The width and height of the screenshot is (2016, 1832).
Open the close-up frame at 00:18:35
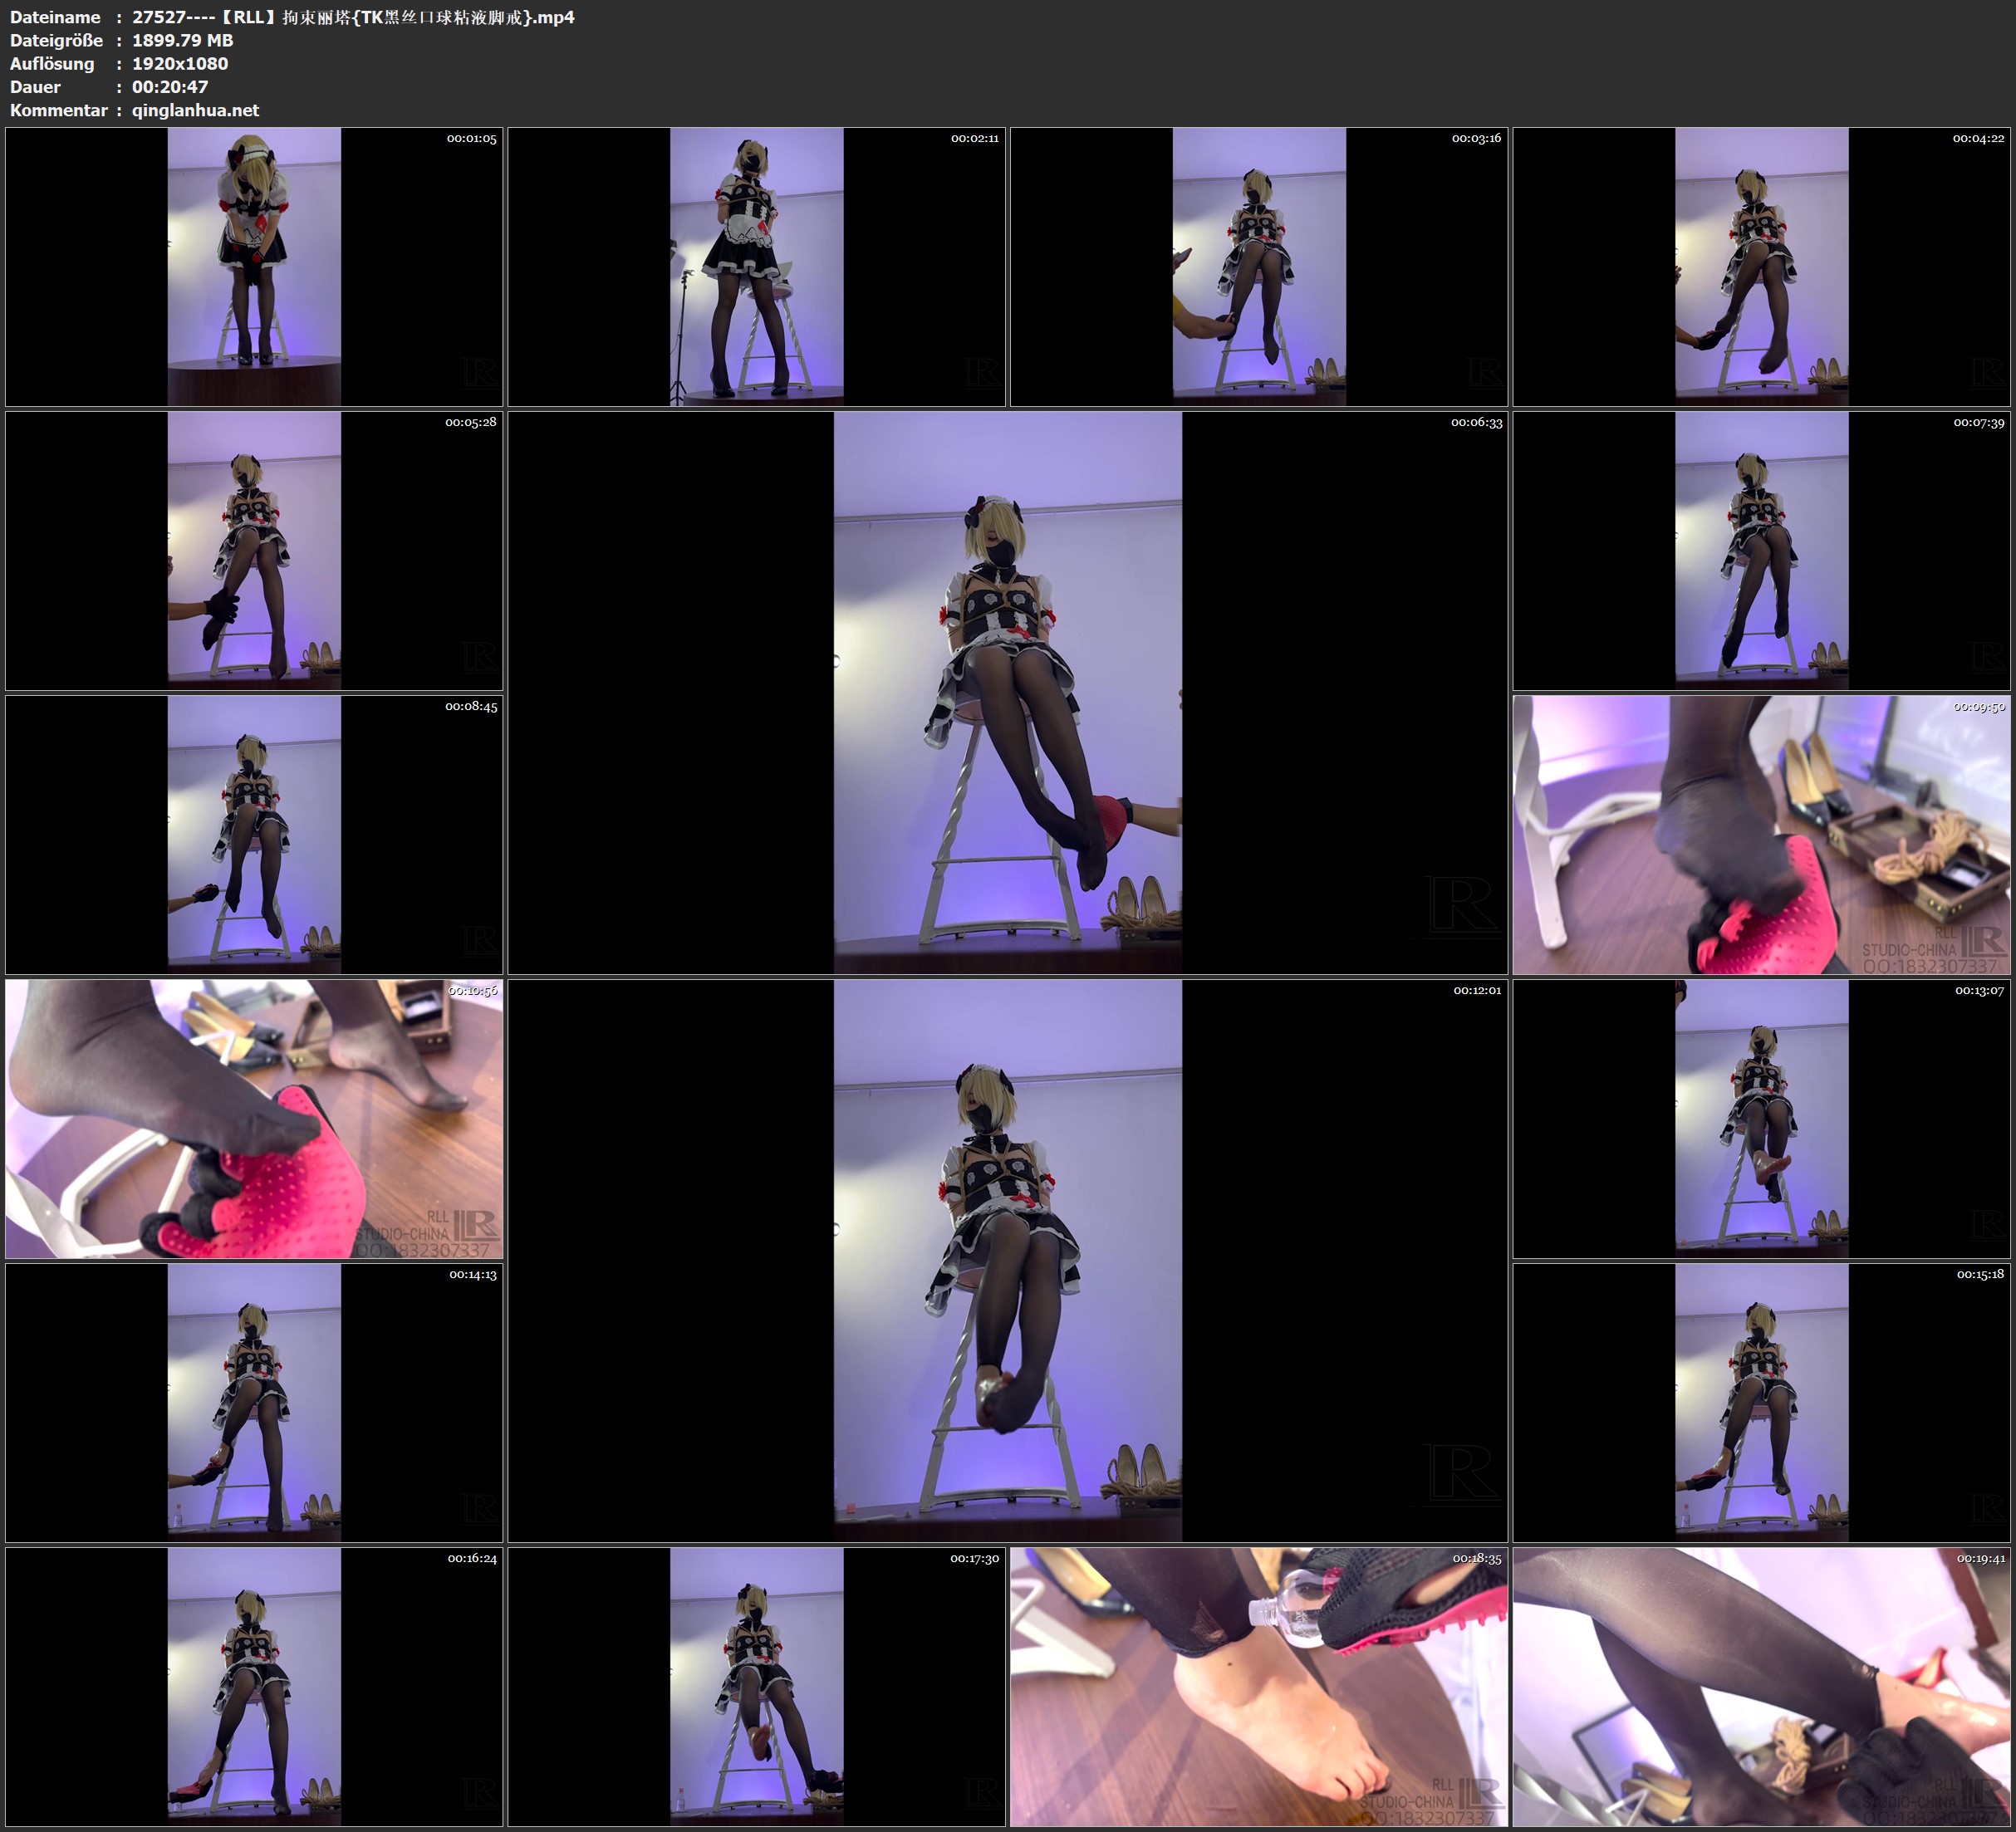pyautogui.click(x=1259, y=1686)
